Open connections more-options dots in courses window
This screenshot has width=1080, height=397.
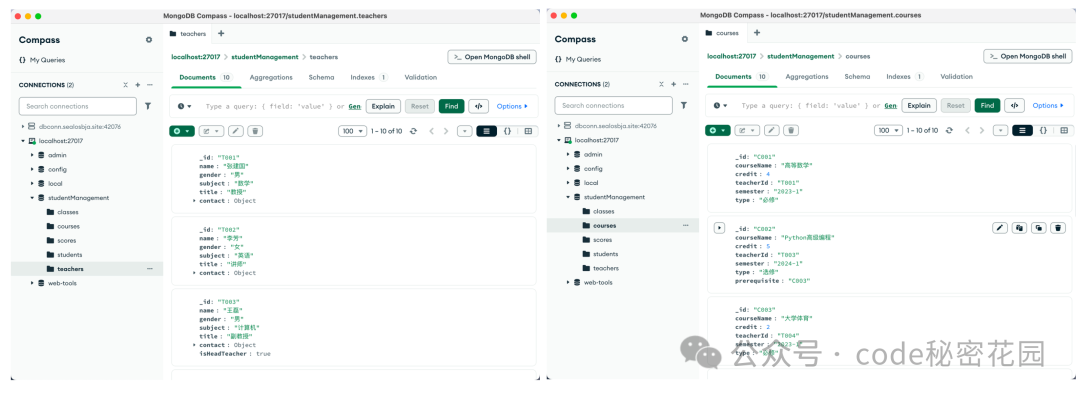[686, 84]
